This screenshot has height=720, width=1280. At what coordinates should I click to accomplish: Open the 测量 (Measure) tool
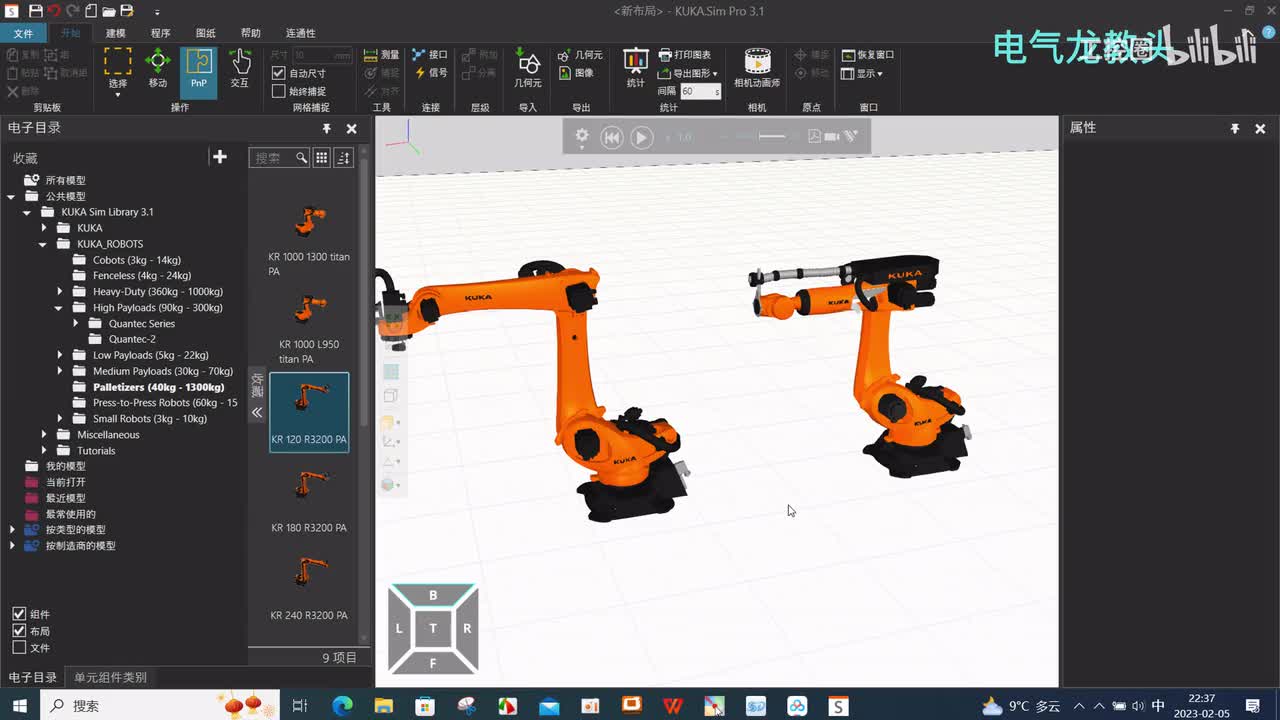coord(381,55)
